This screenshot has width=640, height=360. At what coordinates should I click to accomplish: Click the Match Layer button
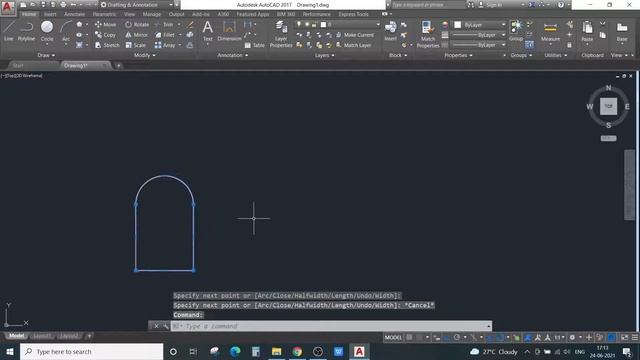(353, 45)
